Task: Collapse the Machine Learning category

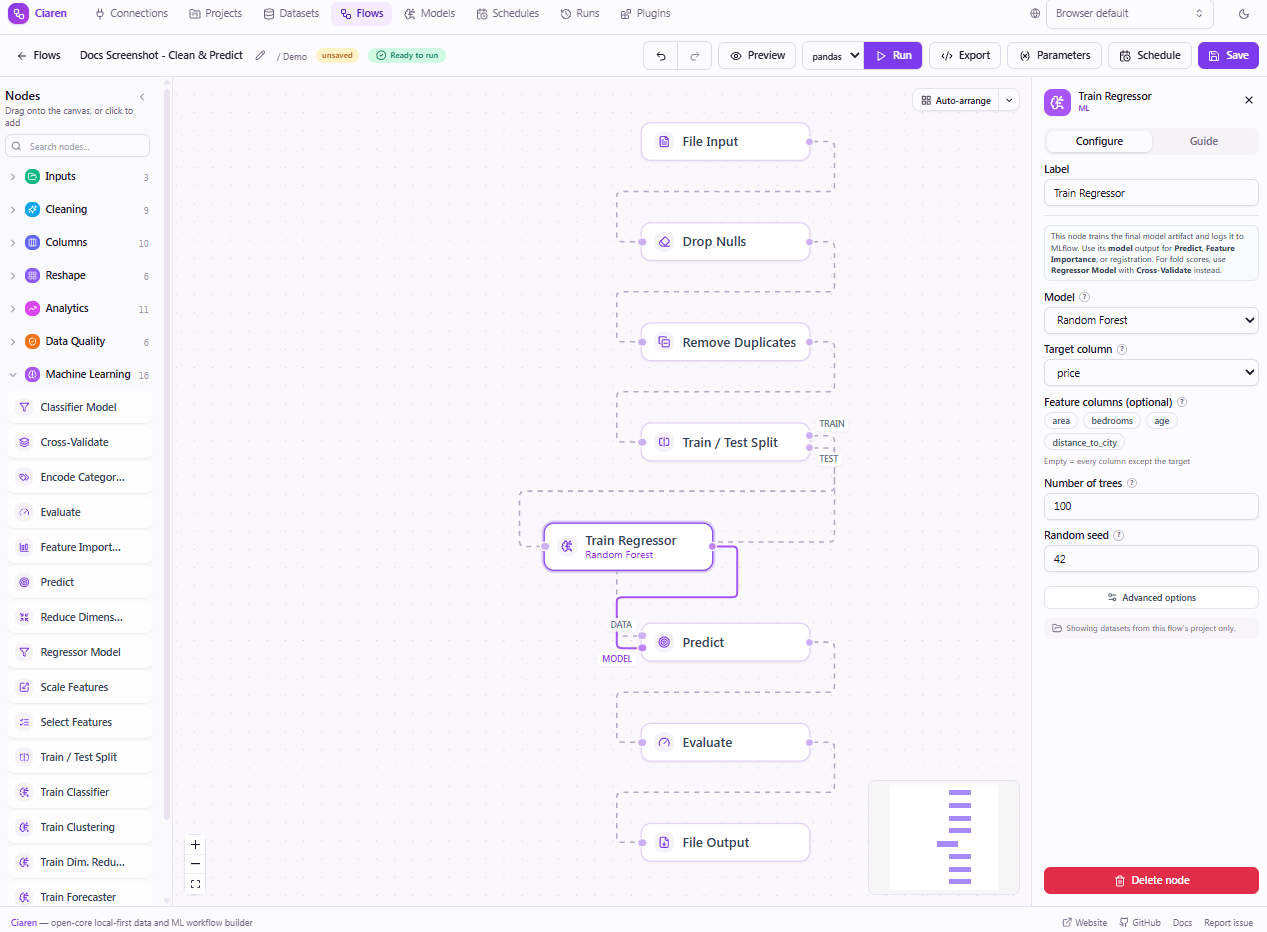Action: [80, 375]
